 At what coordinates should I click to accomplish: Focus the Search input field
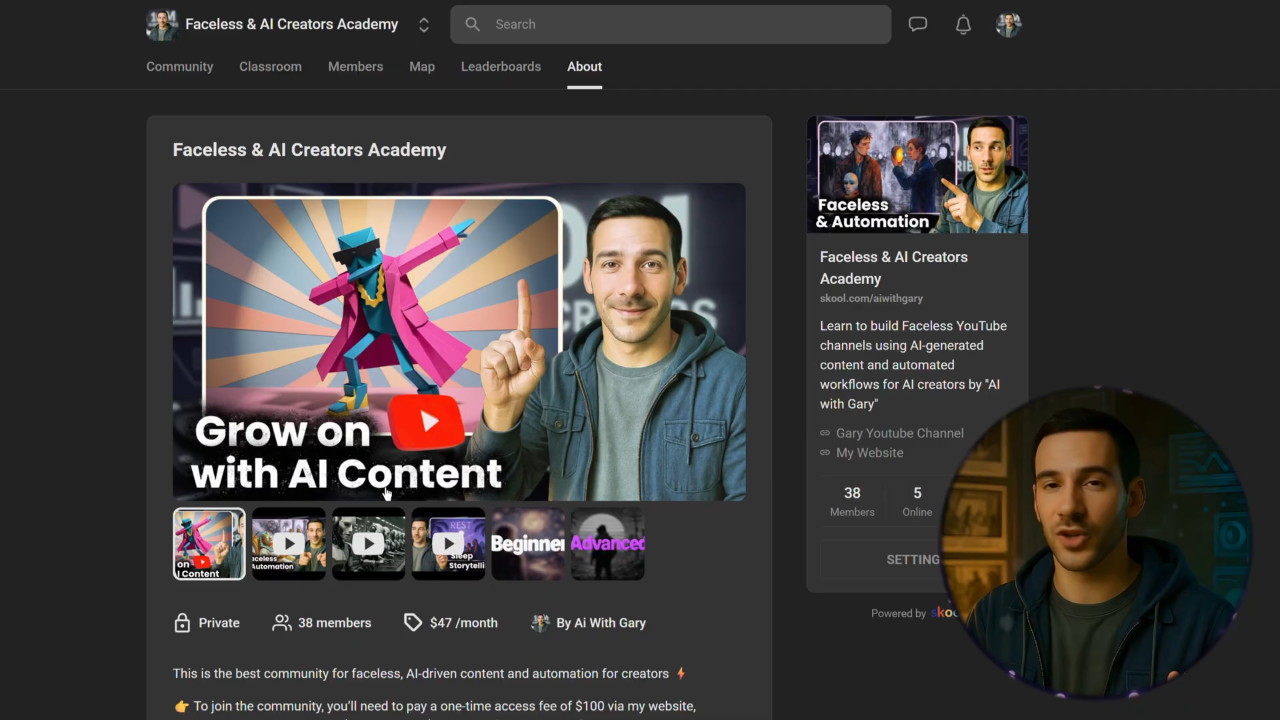click(670, 24)
